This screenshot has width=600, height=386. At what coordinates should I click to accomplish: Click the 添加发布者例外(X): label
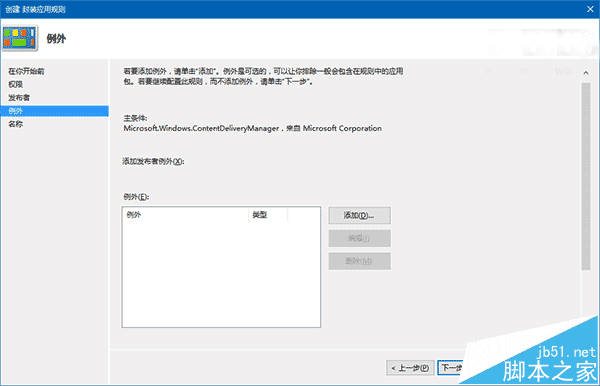[x=153, y=161]
